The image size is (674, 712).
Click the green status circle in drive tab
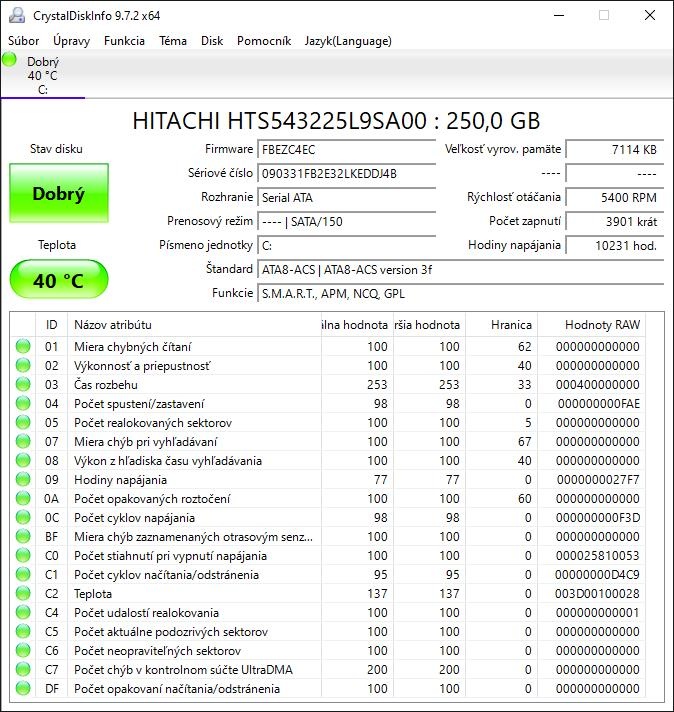tap(9, 59)
